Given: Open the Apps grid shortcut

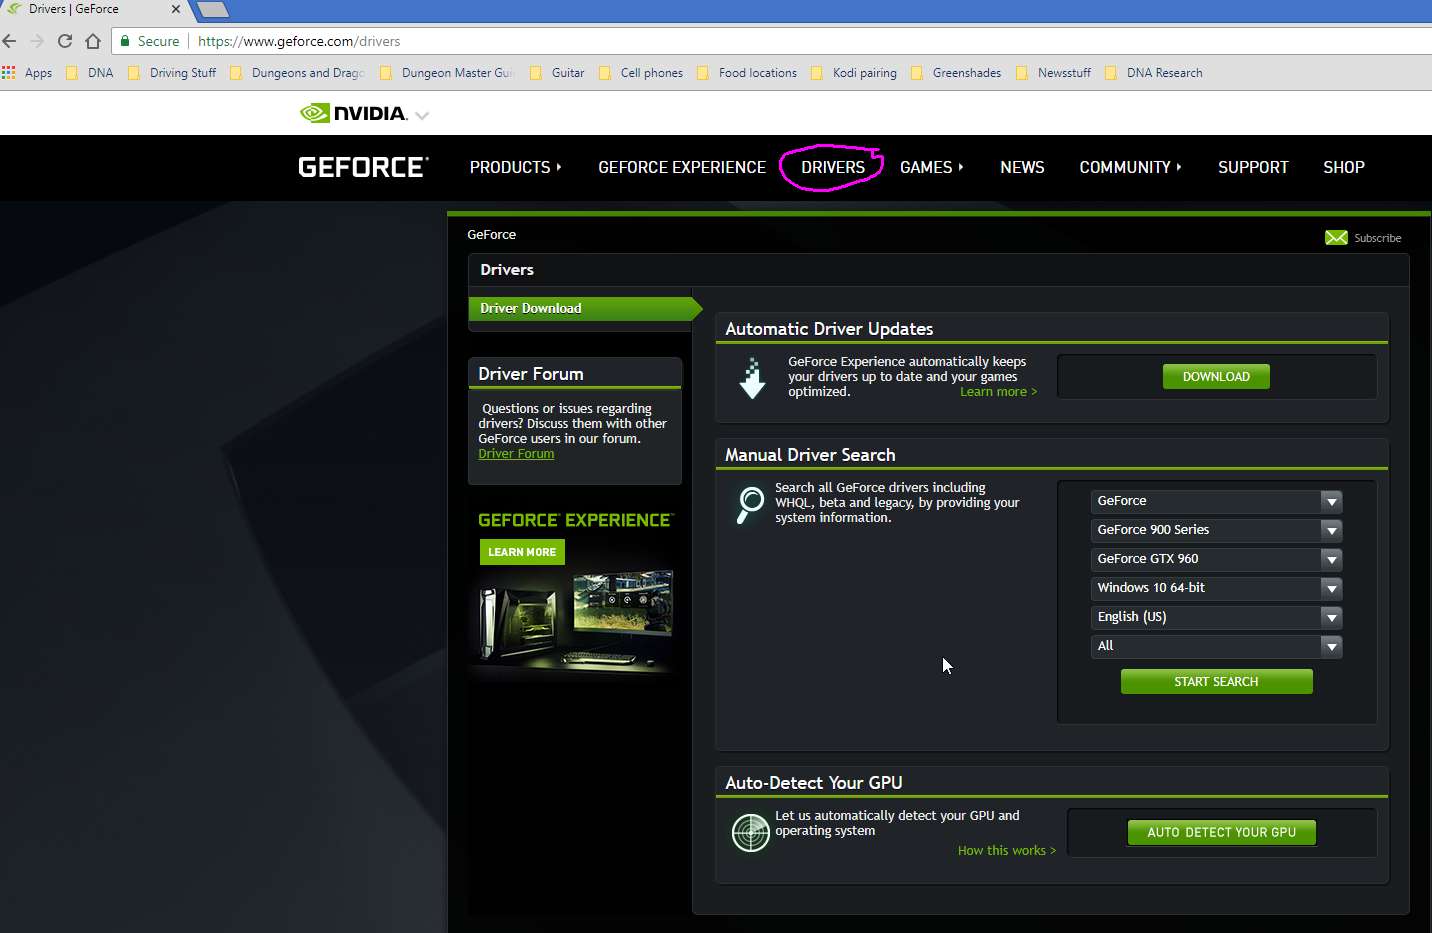Looking at the screenshot, I should pyautogui.click(x=27, y=73).
